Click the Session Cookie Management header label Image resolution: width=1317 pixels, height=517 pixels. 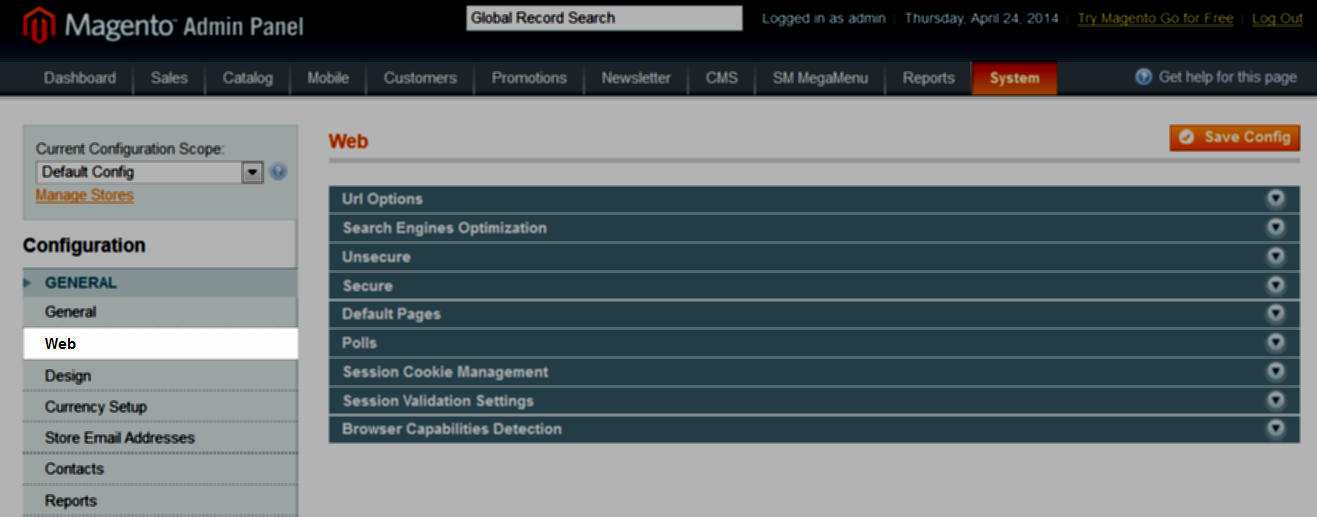(x=445, y=372)
